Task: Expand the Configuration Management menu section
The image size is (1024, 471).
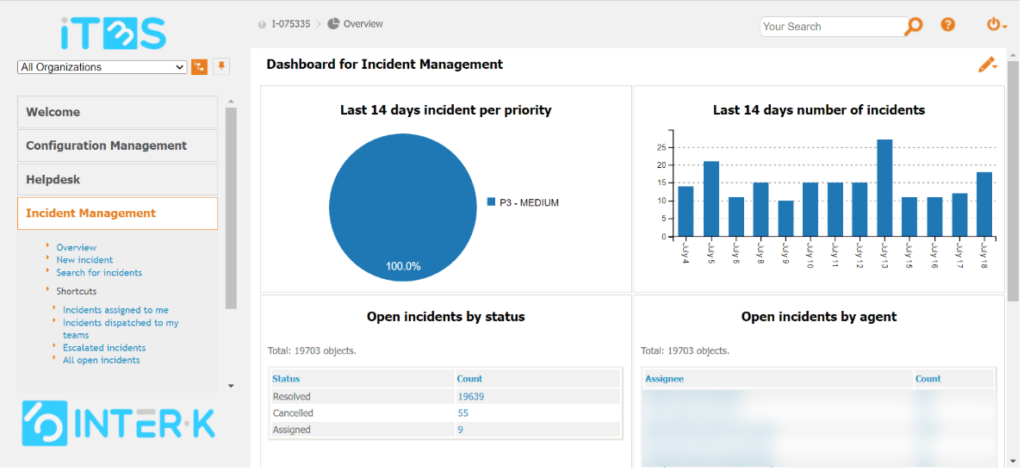Action: click(x=117, y=146)
